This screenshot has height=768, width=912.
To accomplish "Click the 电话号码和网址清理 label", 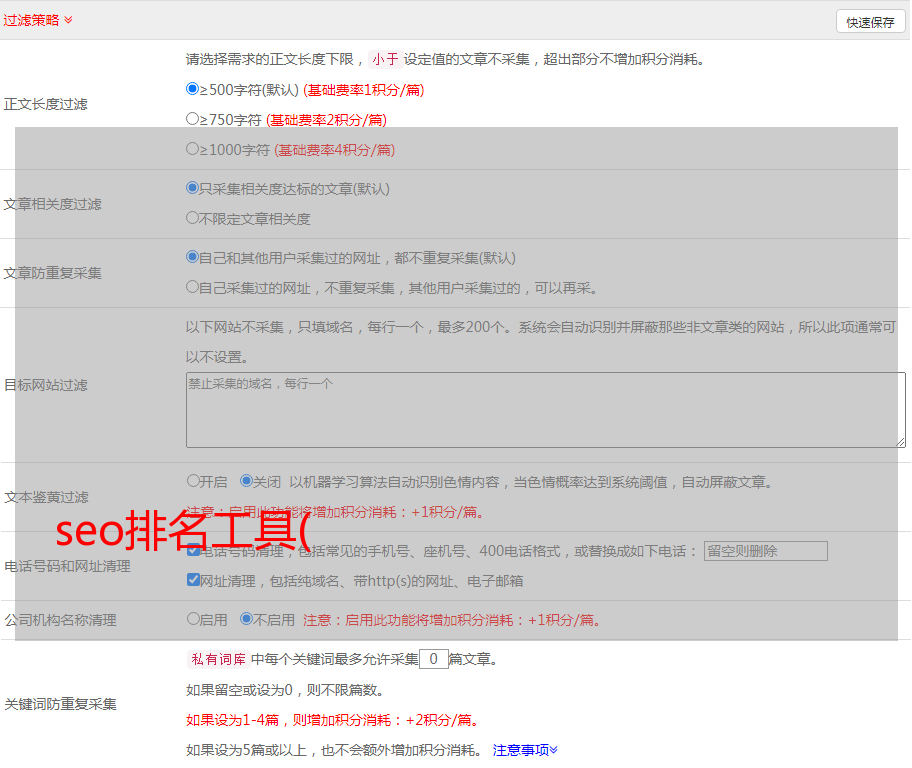I will click(x=67, y=566).
